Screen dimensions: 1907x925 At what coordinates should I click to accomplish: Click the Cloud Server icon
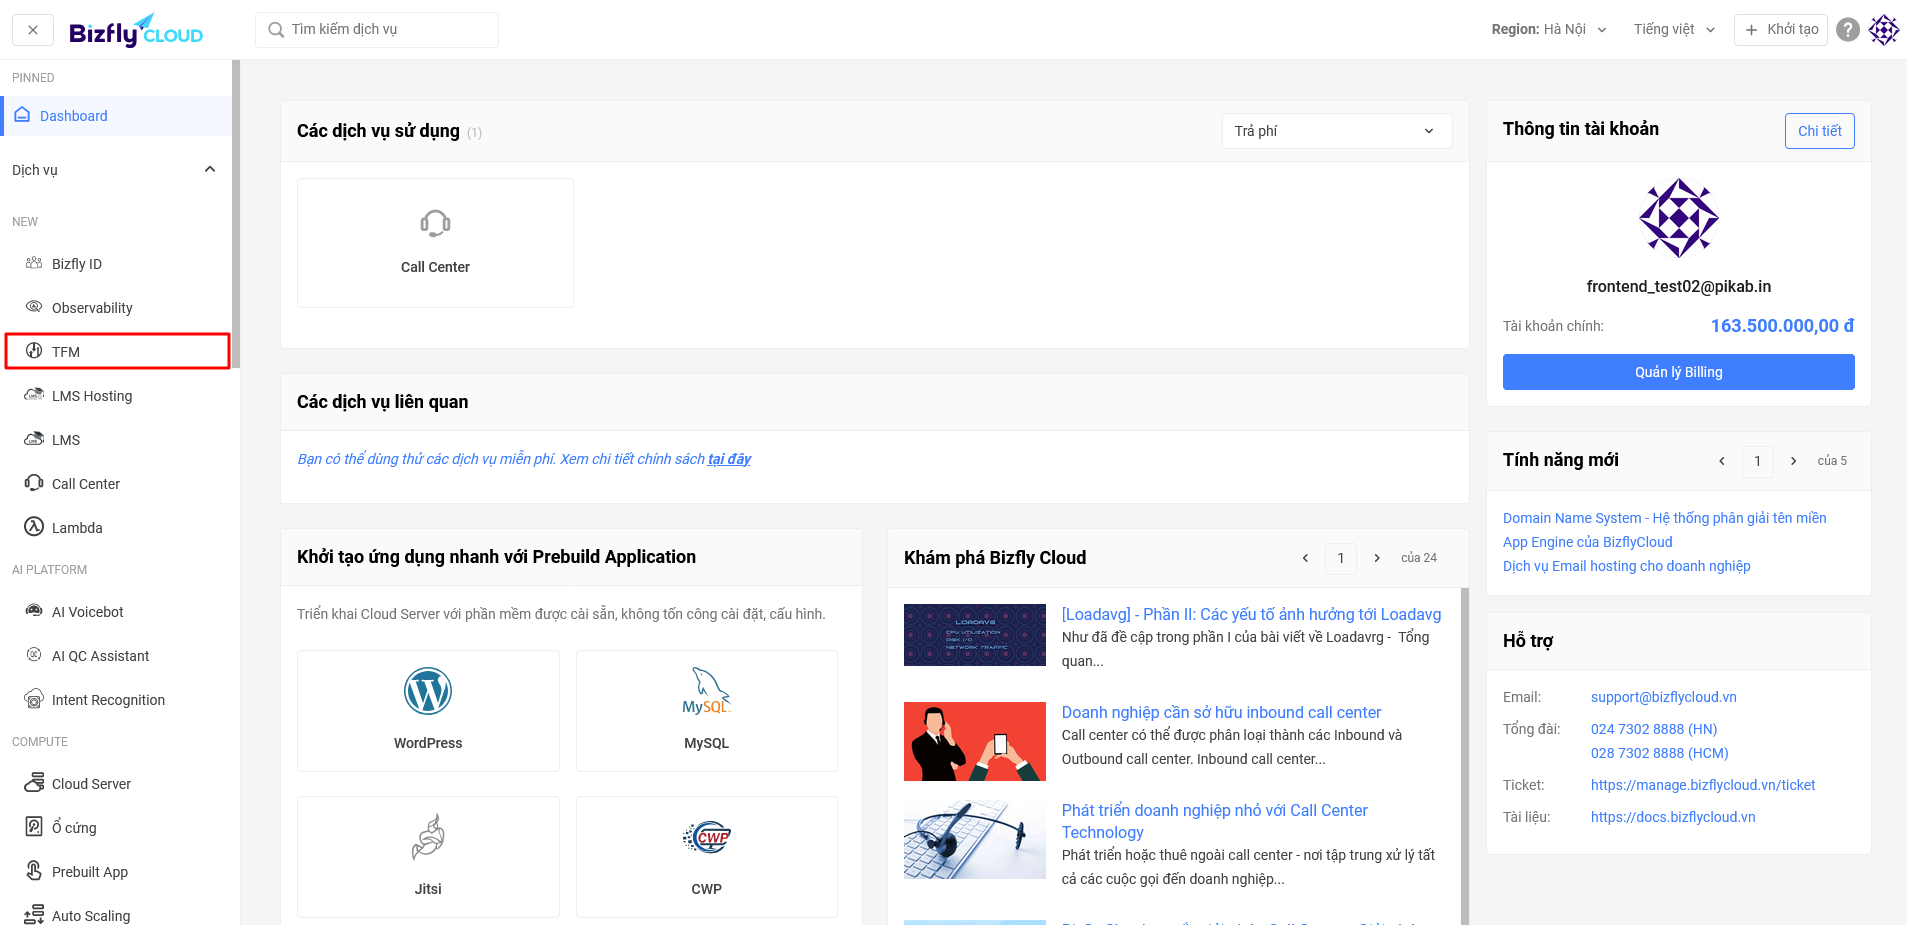tap(34, 783)
